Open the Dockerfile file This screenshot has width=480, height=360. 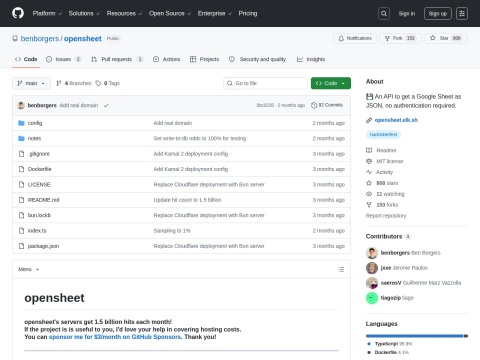[x=40, y=169]
